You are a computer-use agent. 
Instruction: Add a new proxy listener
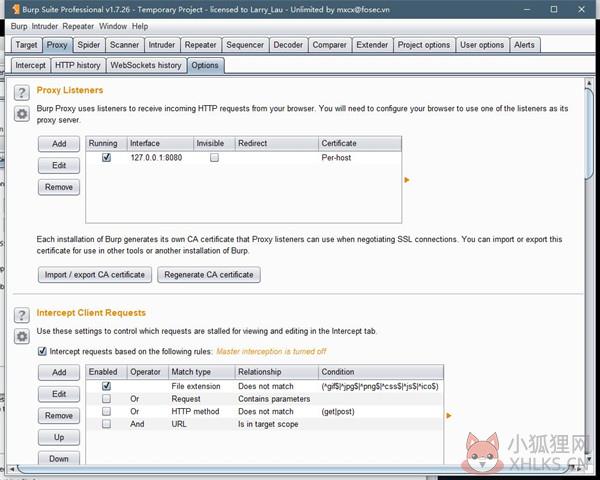click(59, 144)
